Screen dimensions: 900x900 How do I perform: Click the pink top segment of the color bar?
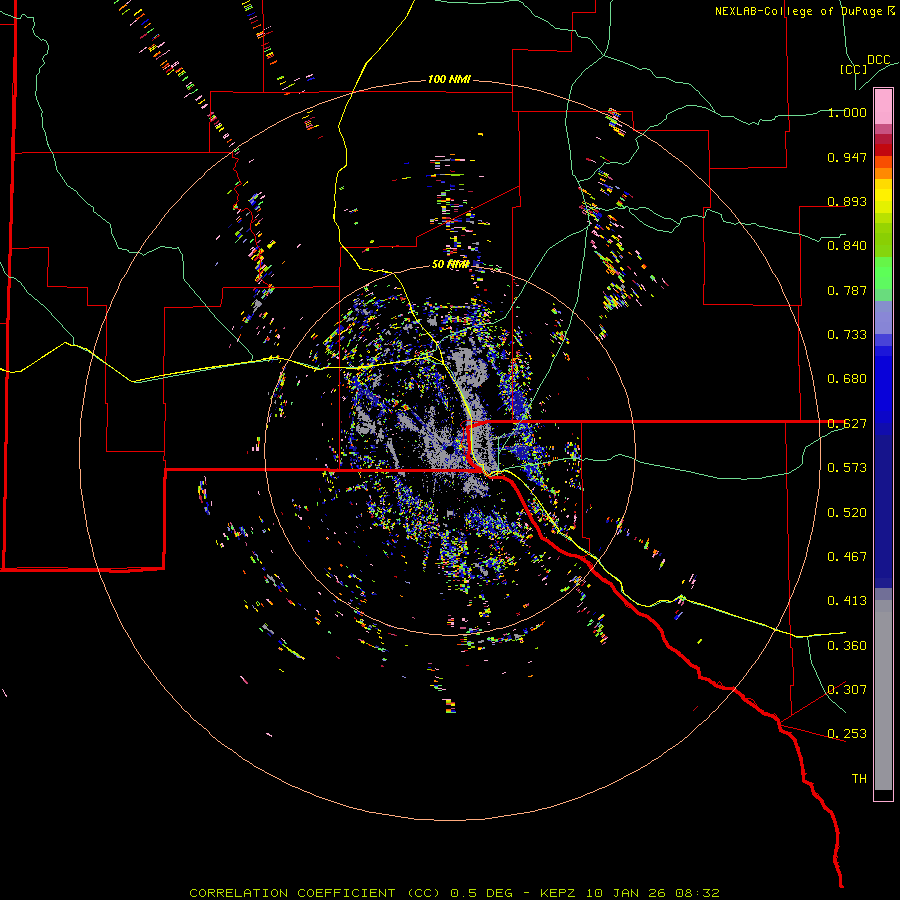(x=883, y=106)
